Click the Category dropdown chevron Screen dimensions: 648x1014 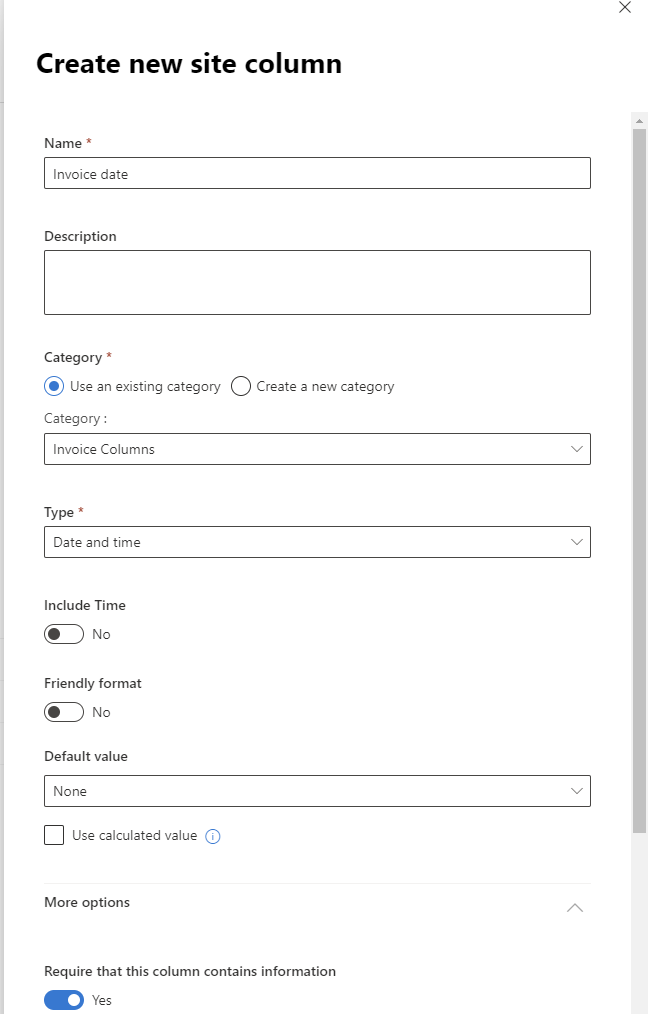tap(577, 449)
